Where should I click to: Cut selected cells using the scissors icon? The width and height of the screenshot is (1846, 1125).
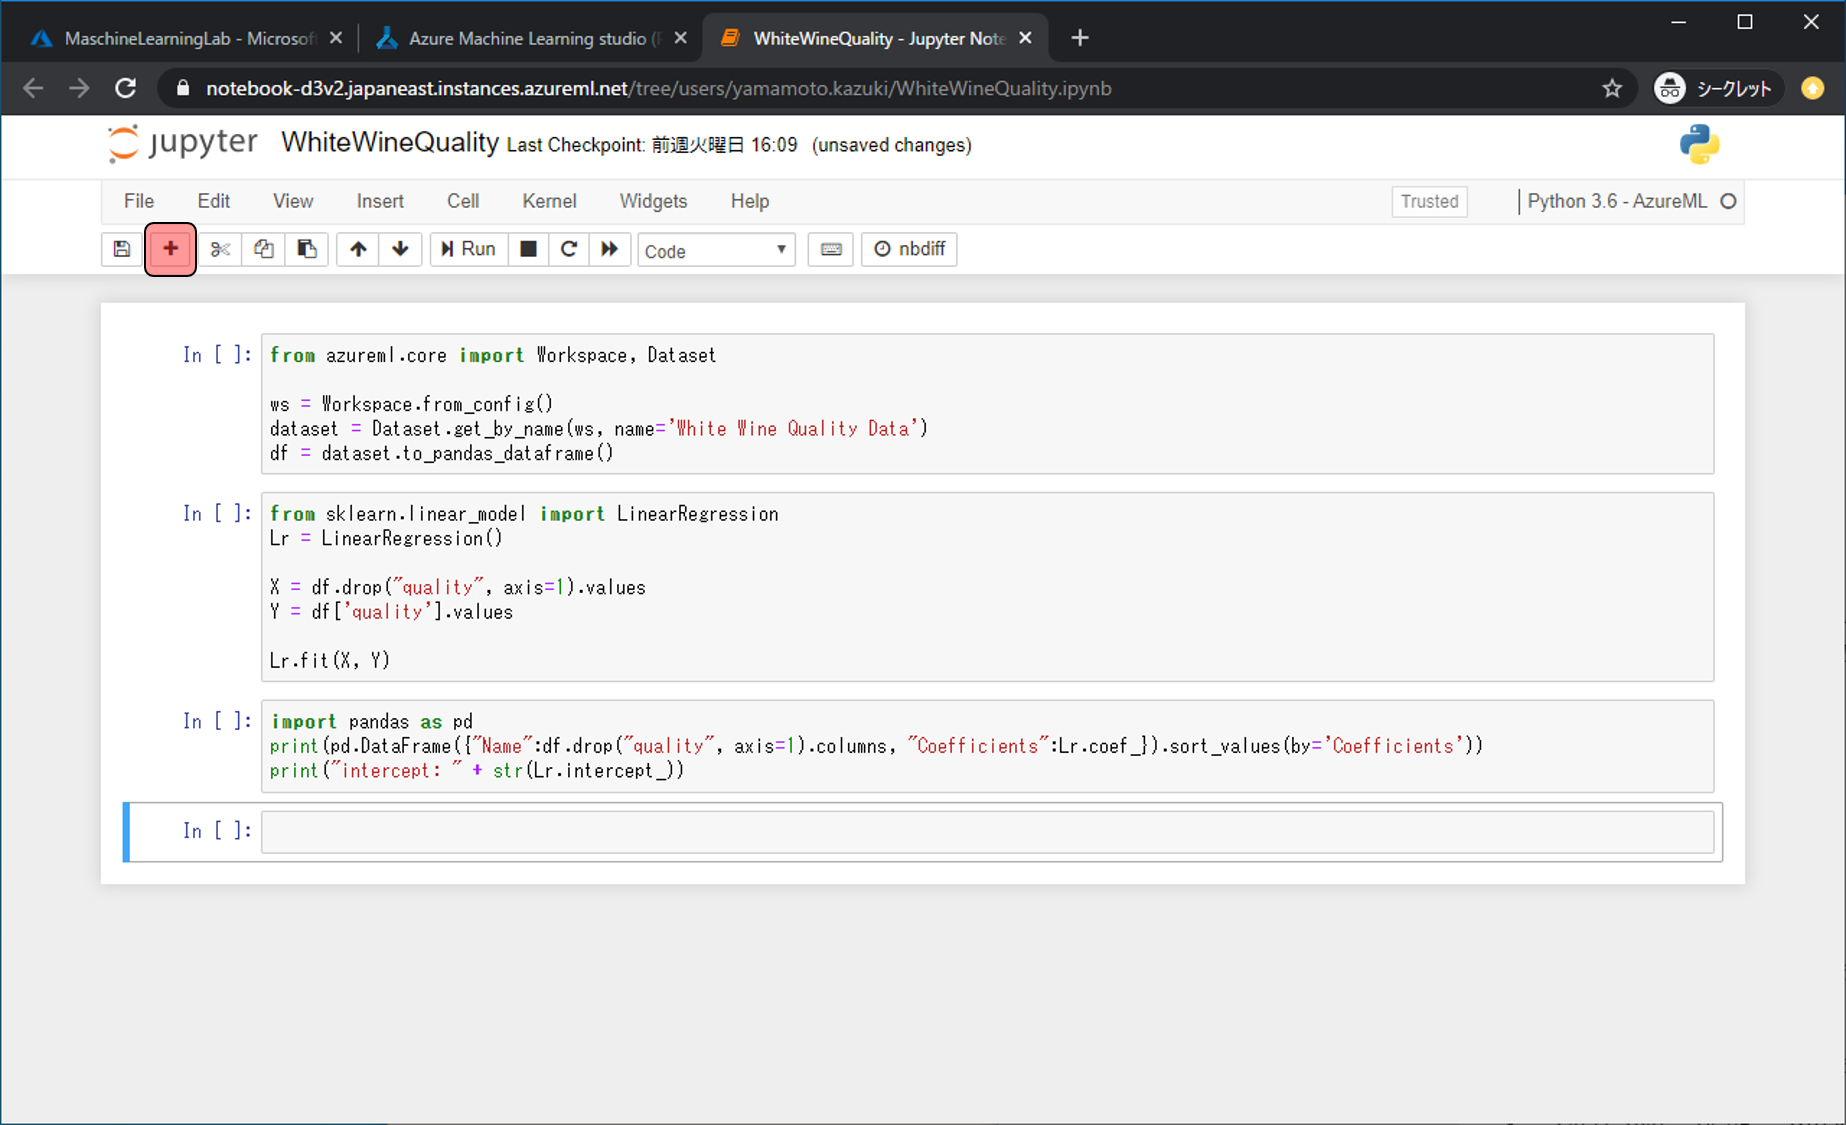pyautogui.click(x=220, y=249)
